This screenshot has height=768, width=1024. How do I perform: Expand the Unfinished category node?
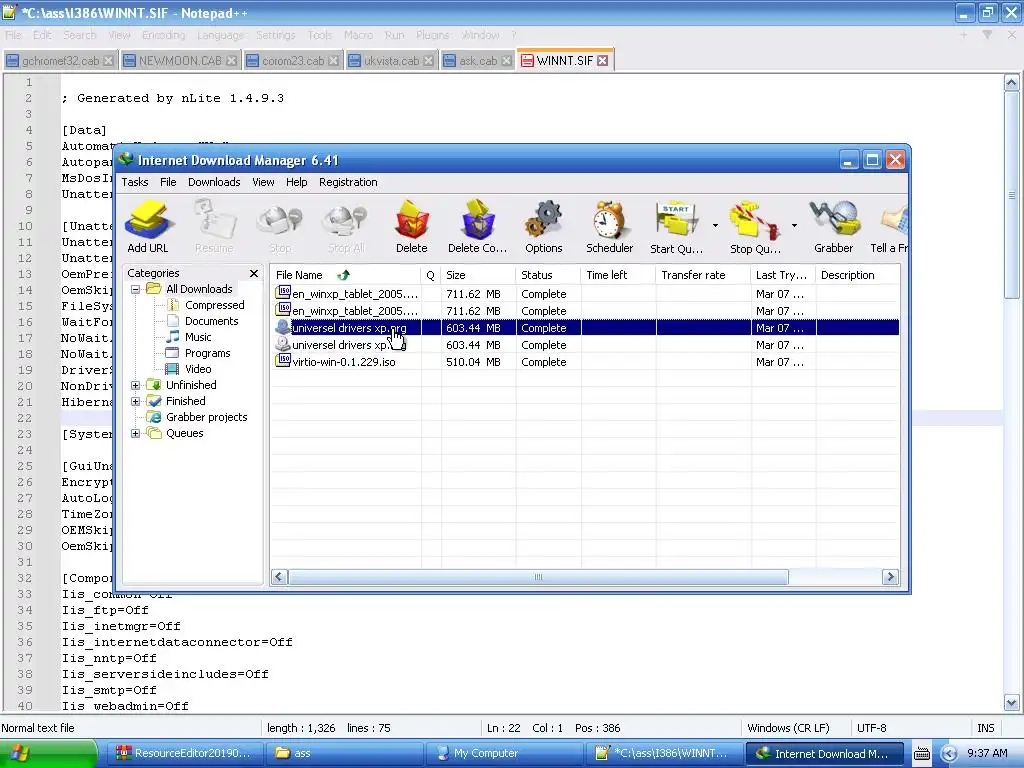click(135, 385)
